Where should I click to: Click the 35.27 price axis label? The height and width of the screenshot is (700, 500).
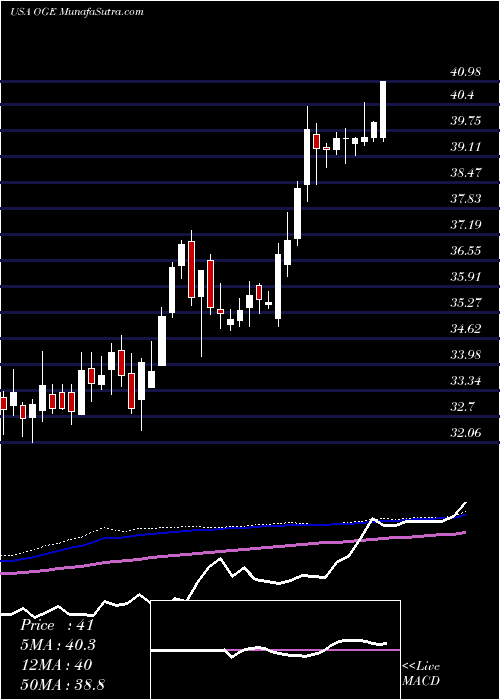click(465, 302)
